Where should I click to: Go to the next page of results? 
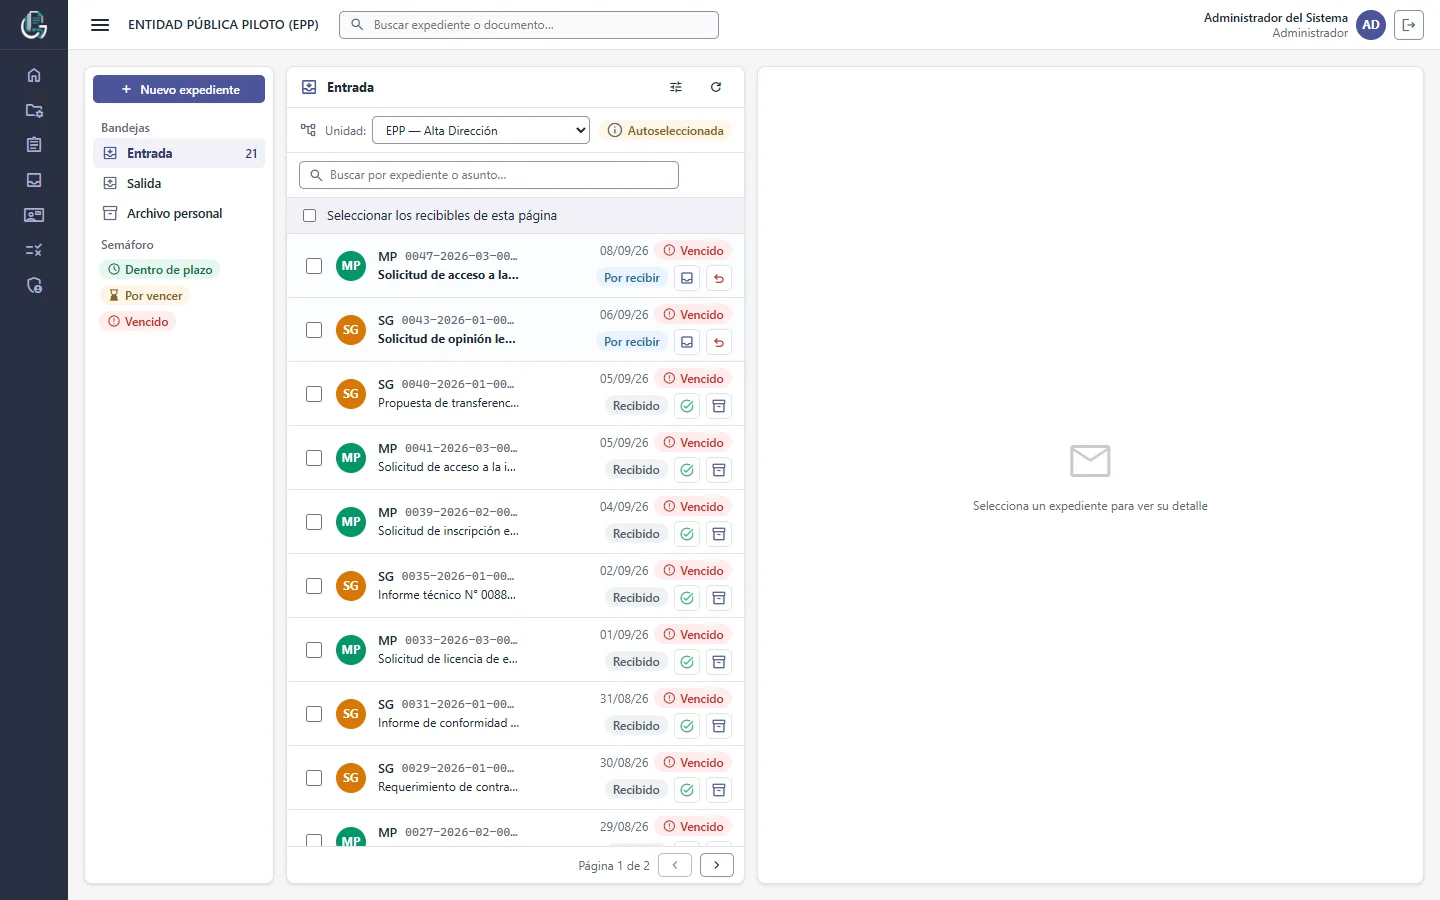tap(717, 865)
